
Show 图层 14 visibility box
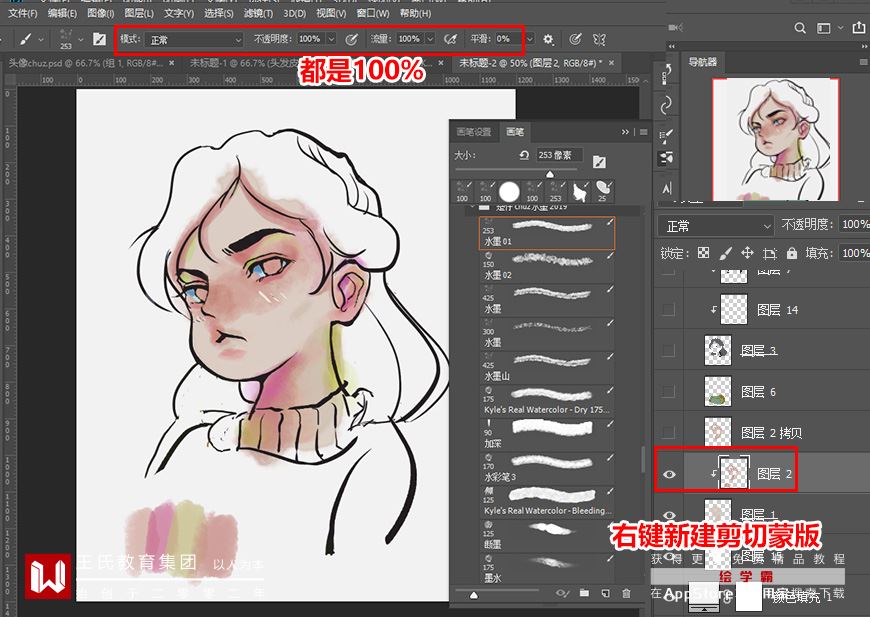tap(669, 310)
